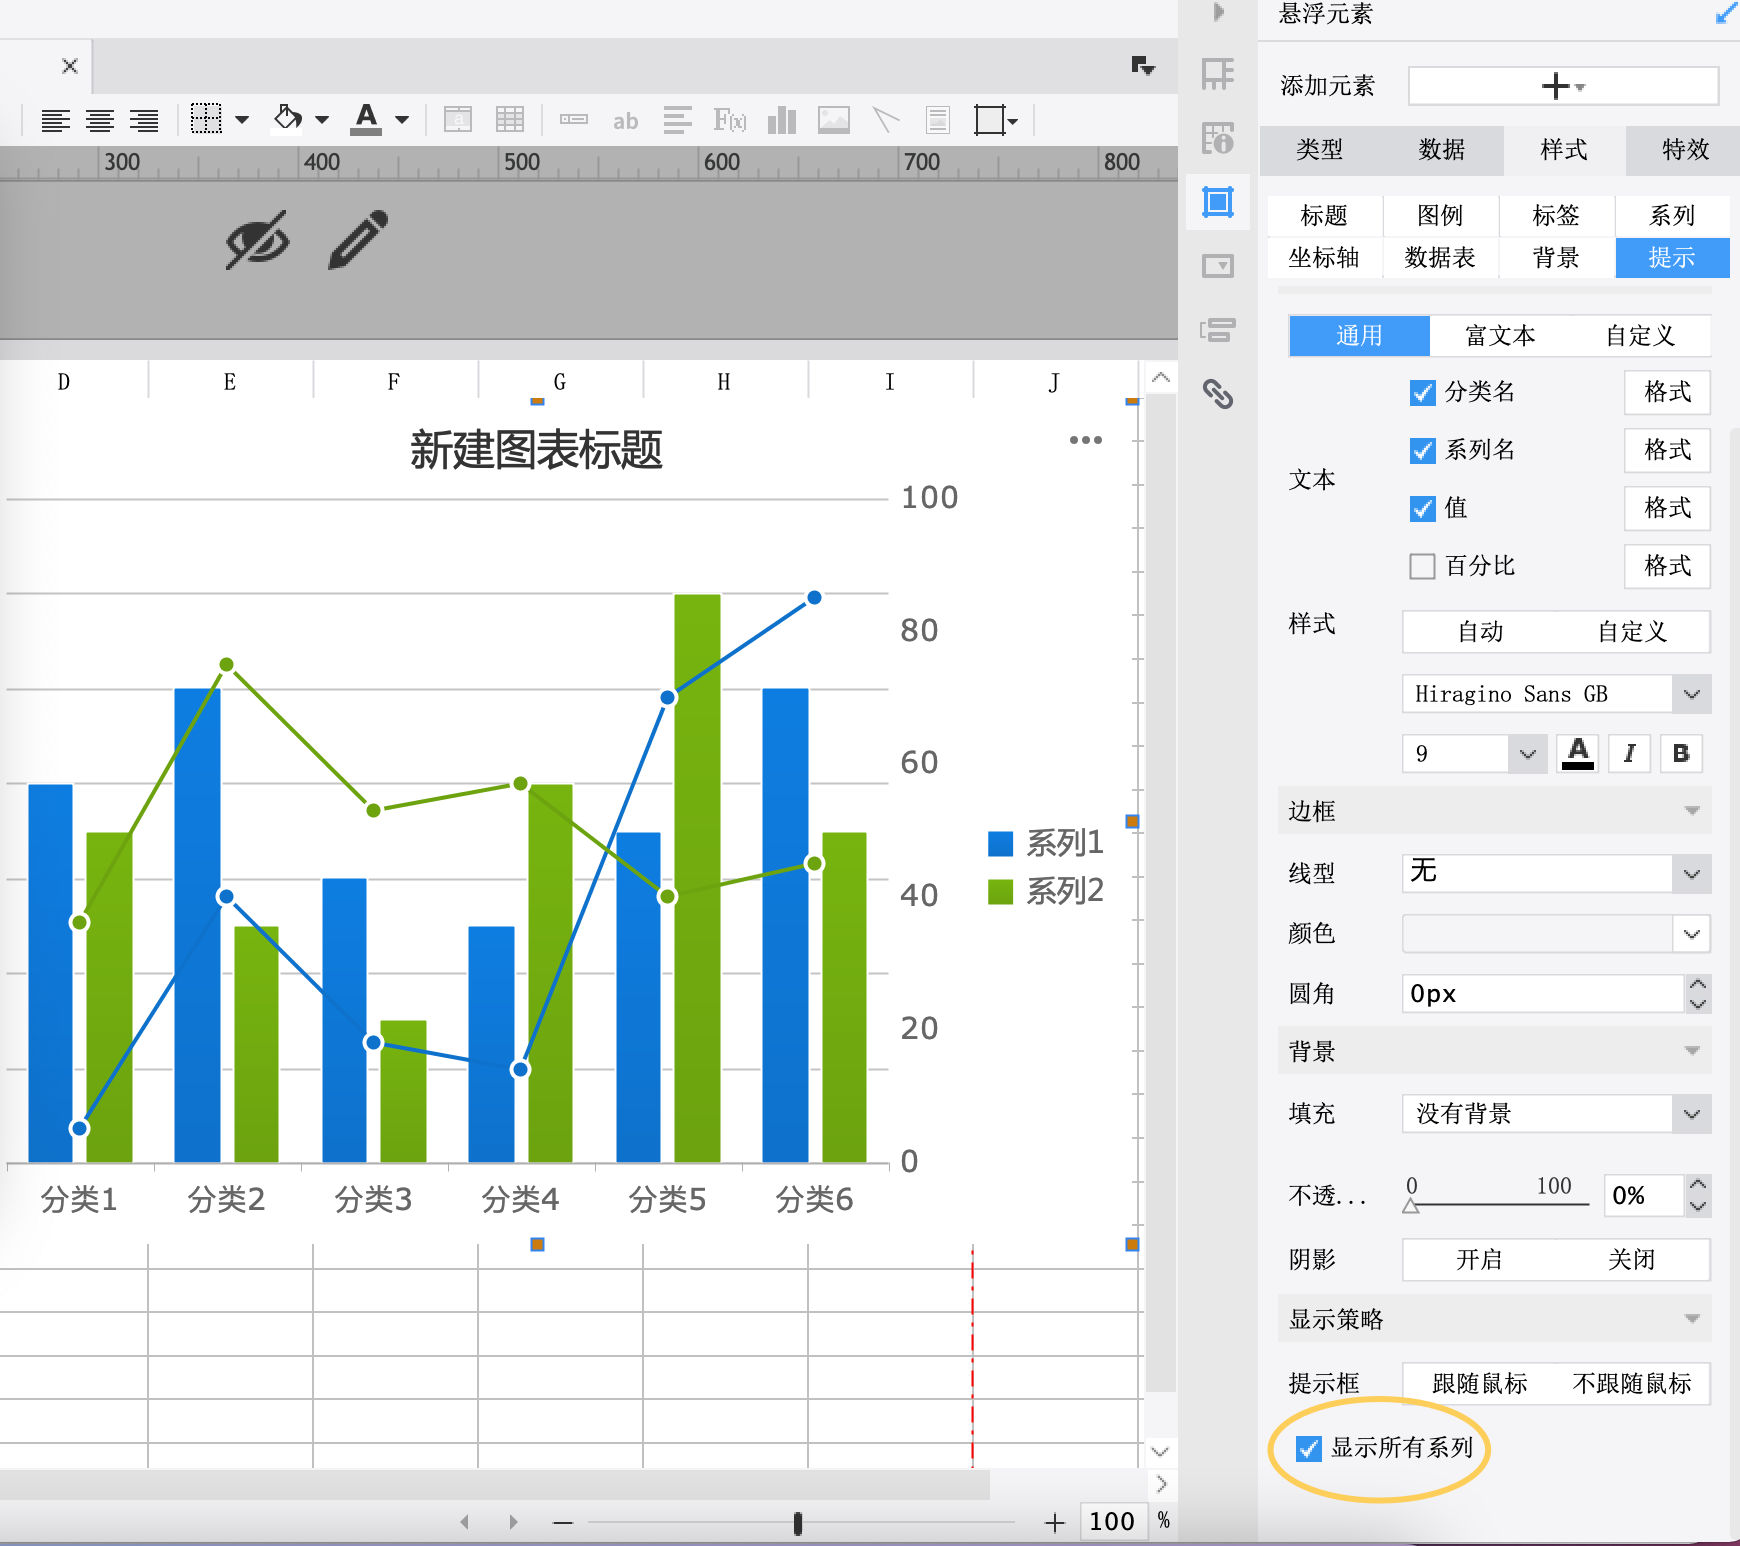Toggle the 系列名 checkbox

pyautogui.click(x=1422, y=450)
